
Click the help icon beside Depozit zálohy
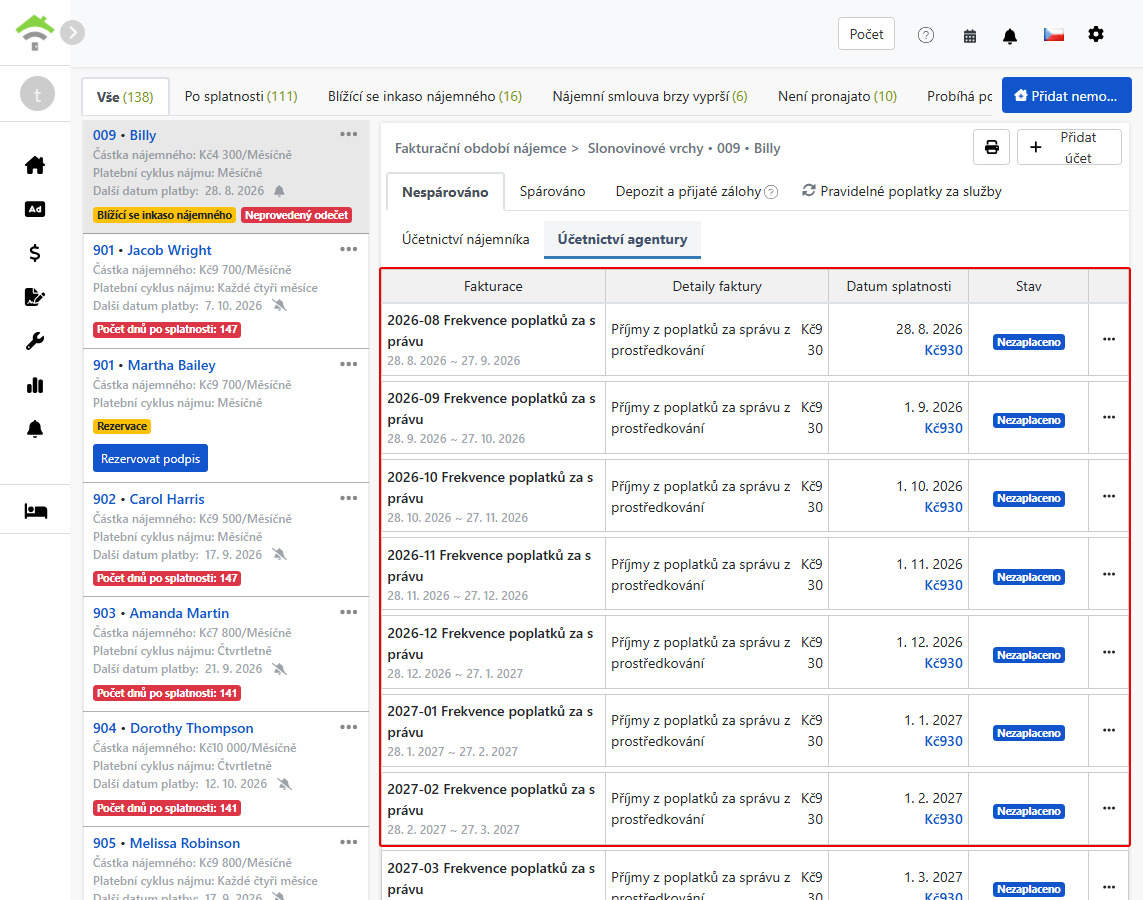(x=771, y=192)
